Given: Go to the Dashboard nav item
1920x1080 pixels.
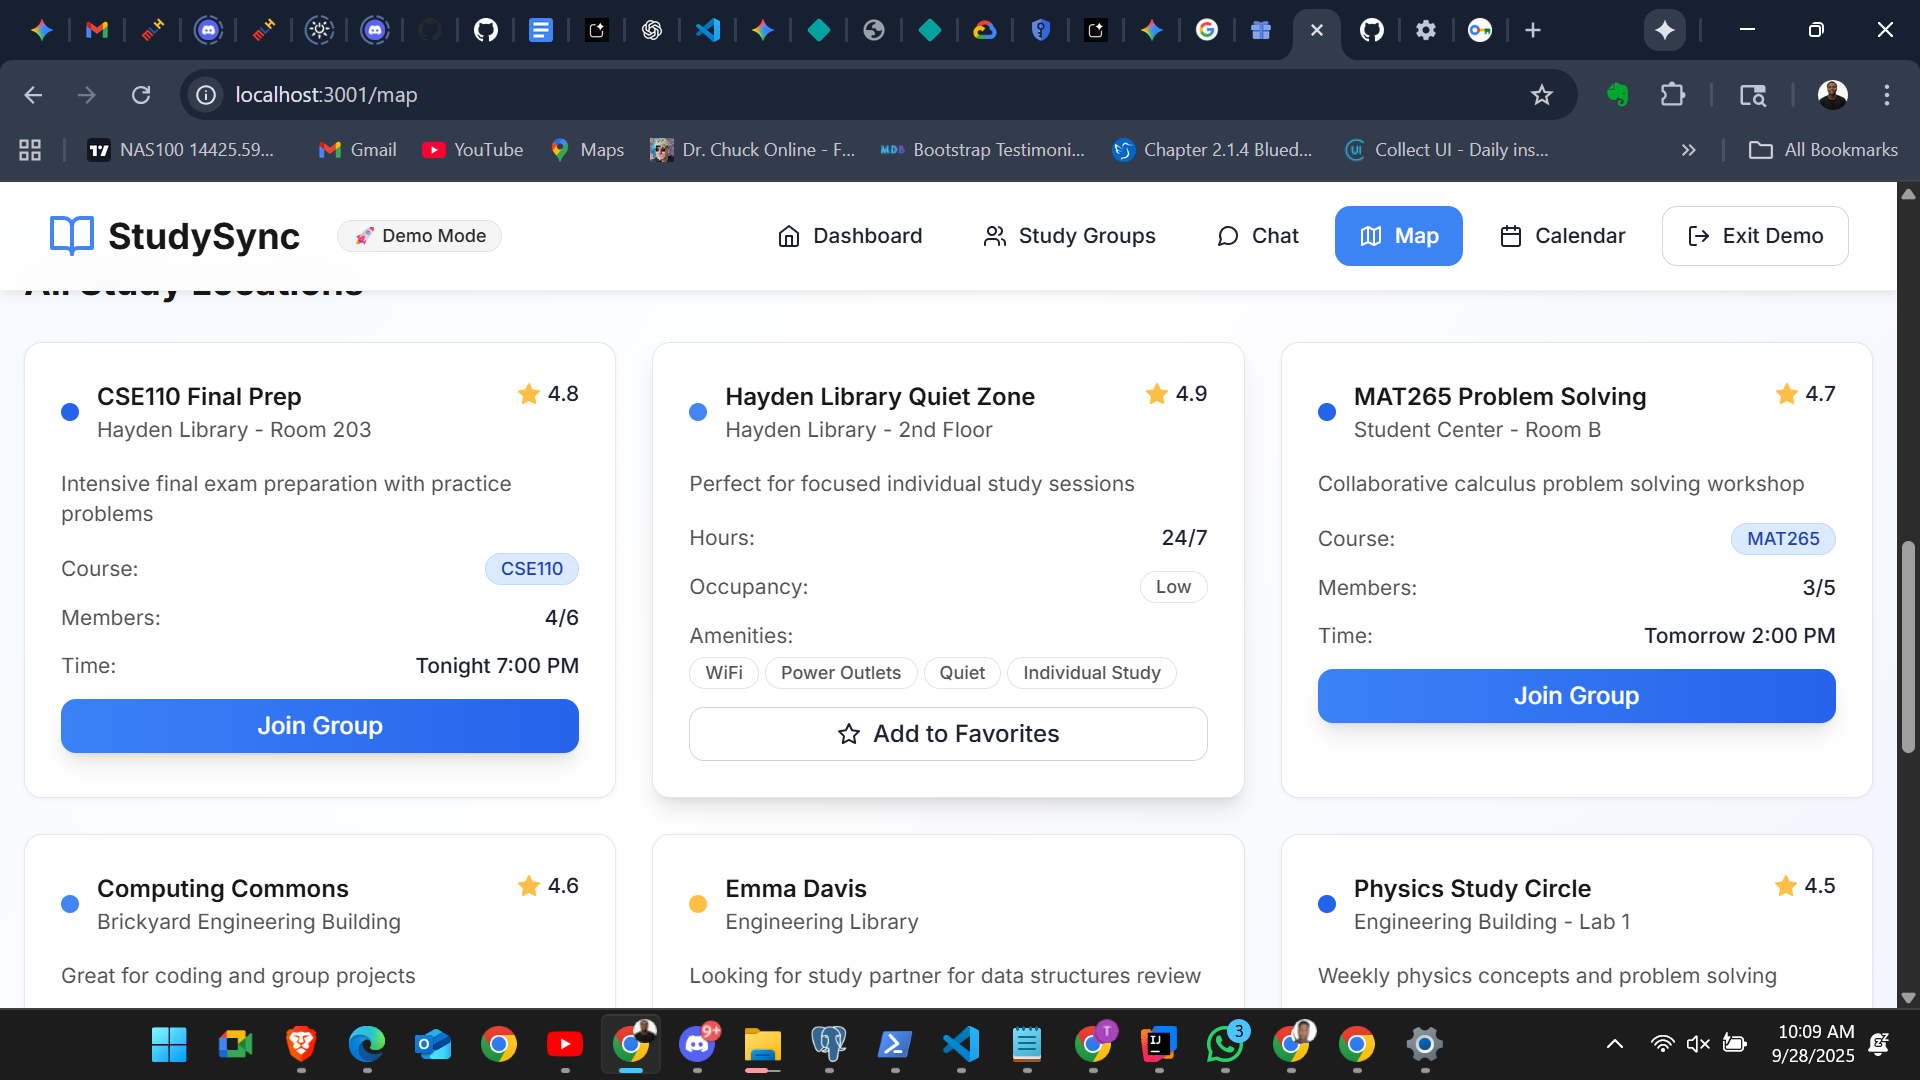Looking at the screenshot, I should (x=849, y=236).
